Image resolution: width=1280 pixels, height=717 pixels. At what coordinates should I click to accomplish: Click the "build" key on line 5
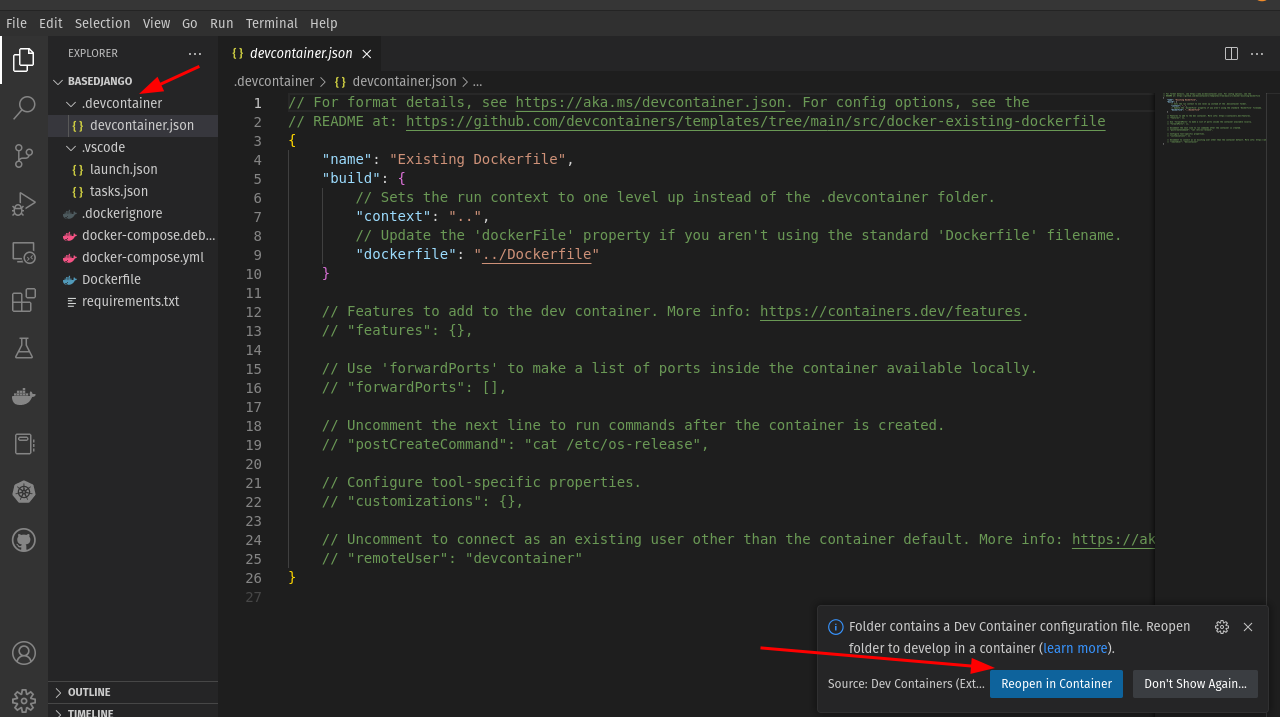pyautogui.click(x=351, y=178)
